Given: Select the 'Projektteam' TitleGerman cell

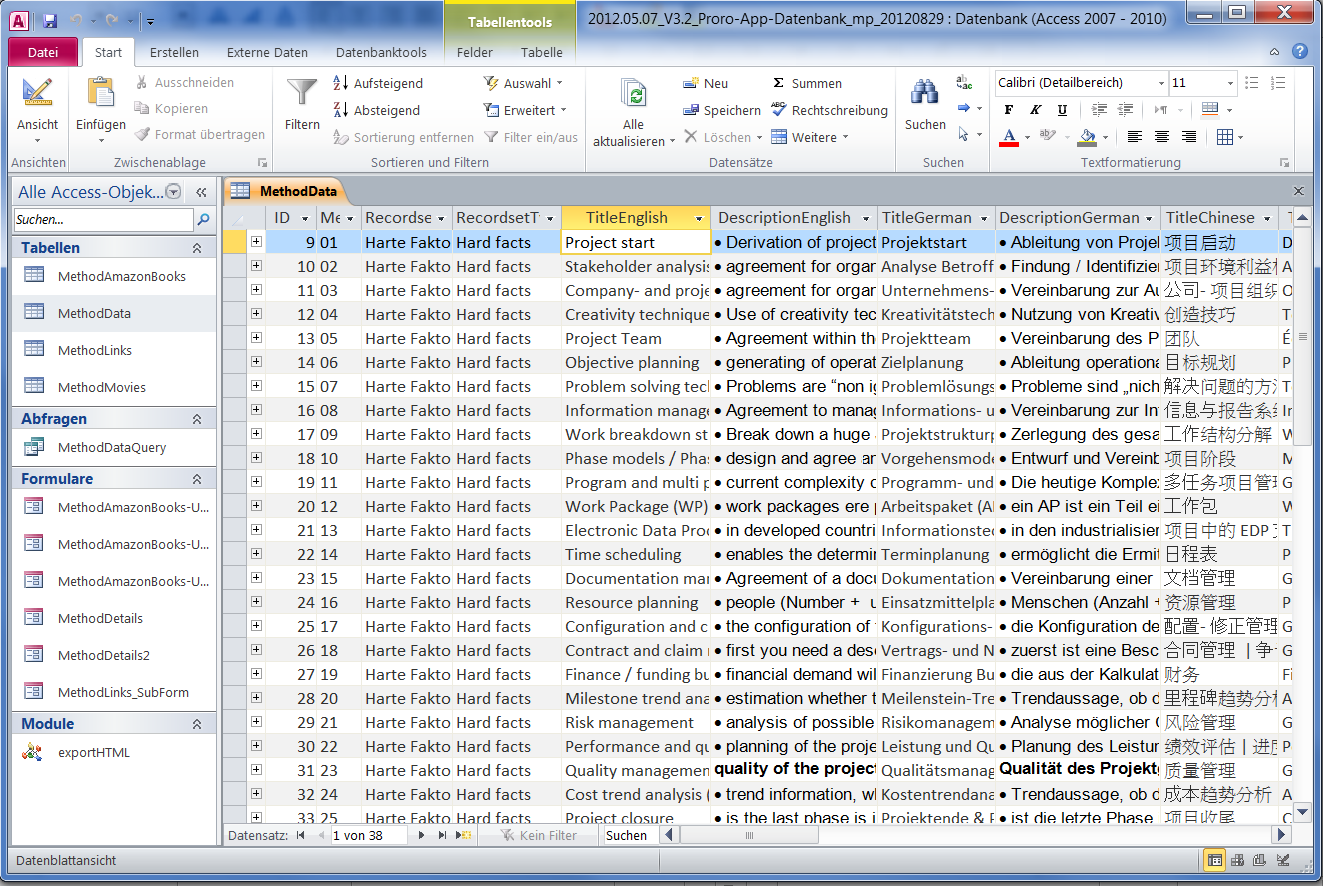Looking at the screenshot, I should 937,338.
